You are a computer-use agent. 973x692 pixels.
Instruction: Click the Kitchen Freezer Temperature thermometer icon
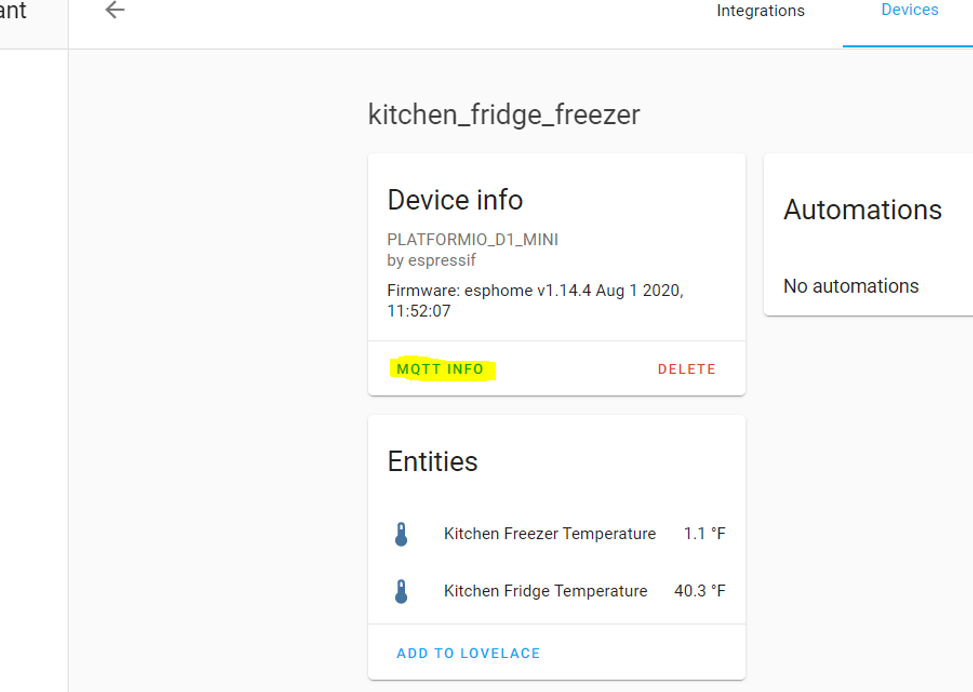pos(401,534)
